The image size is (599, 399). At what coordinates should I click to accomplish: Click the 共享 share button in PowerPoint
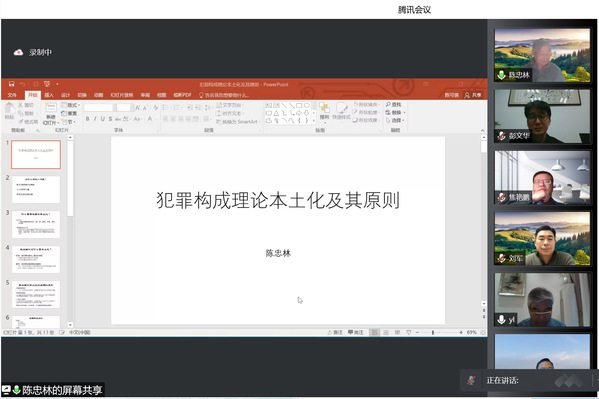coord(473,95)
